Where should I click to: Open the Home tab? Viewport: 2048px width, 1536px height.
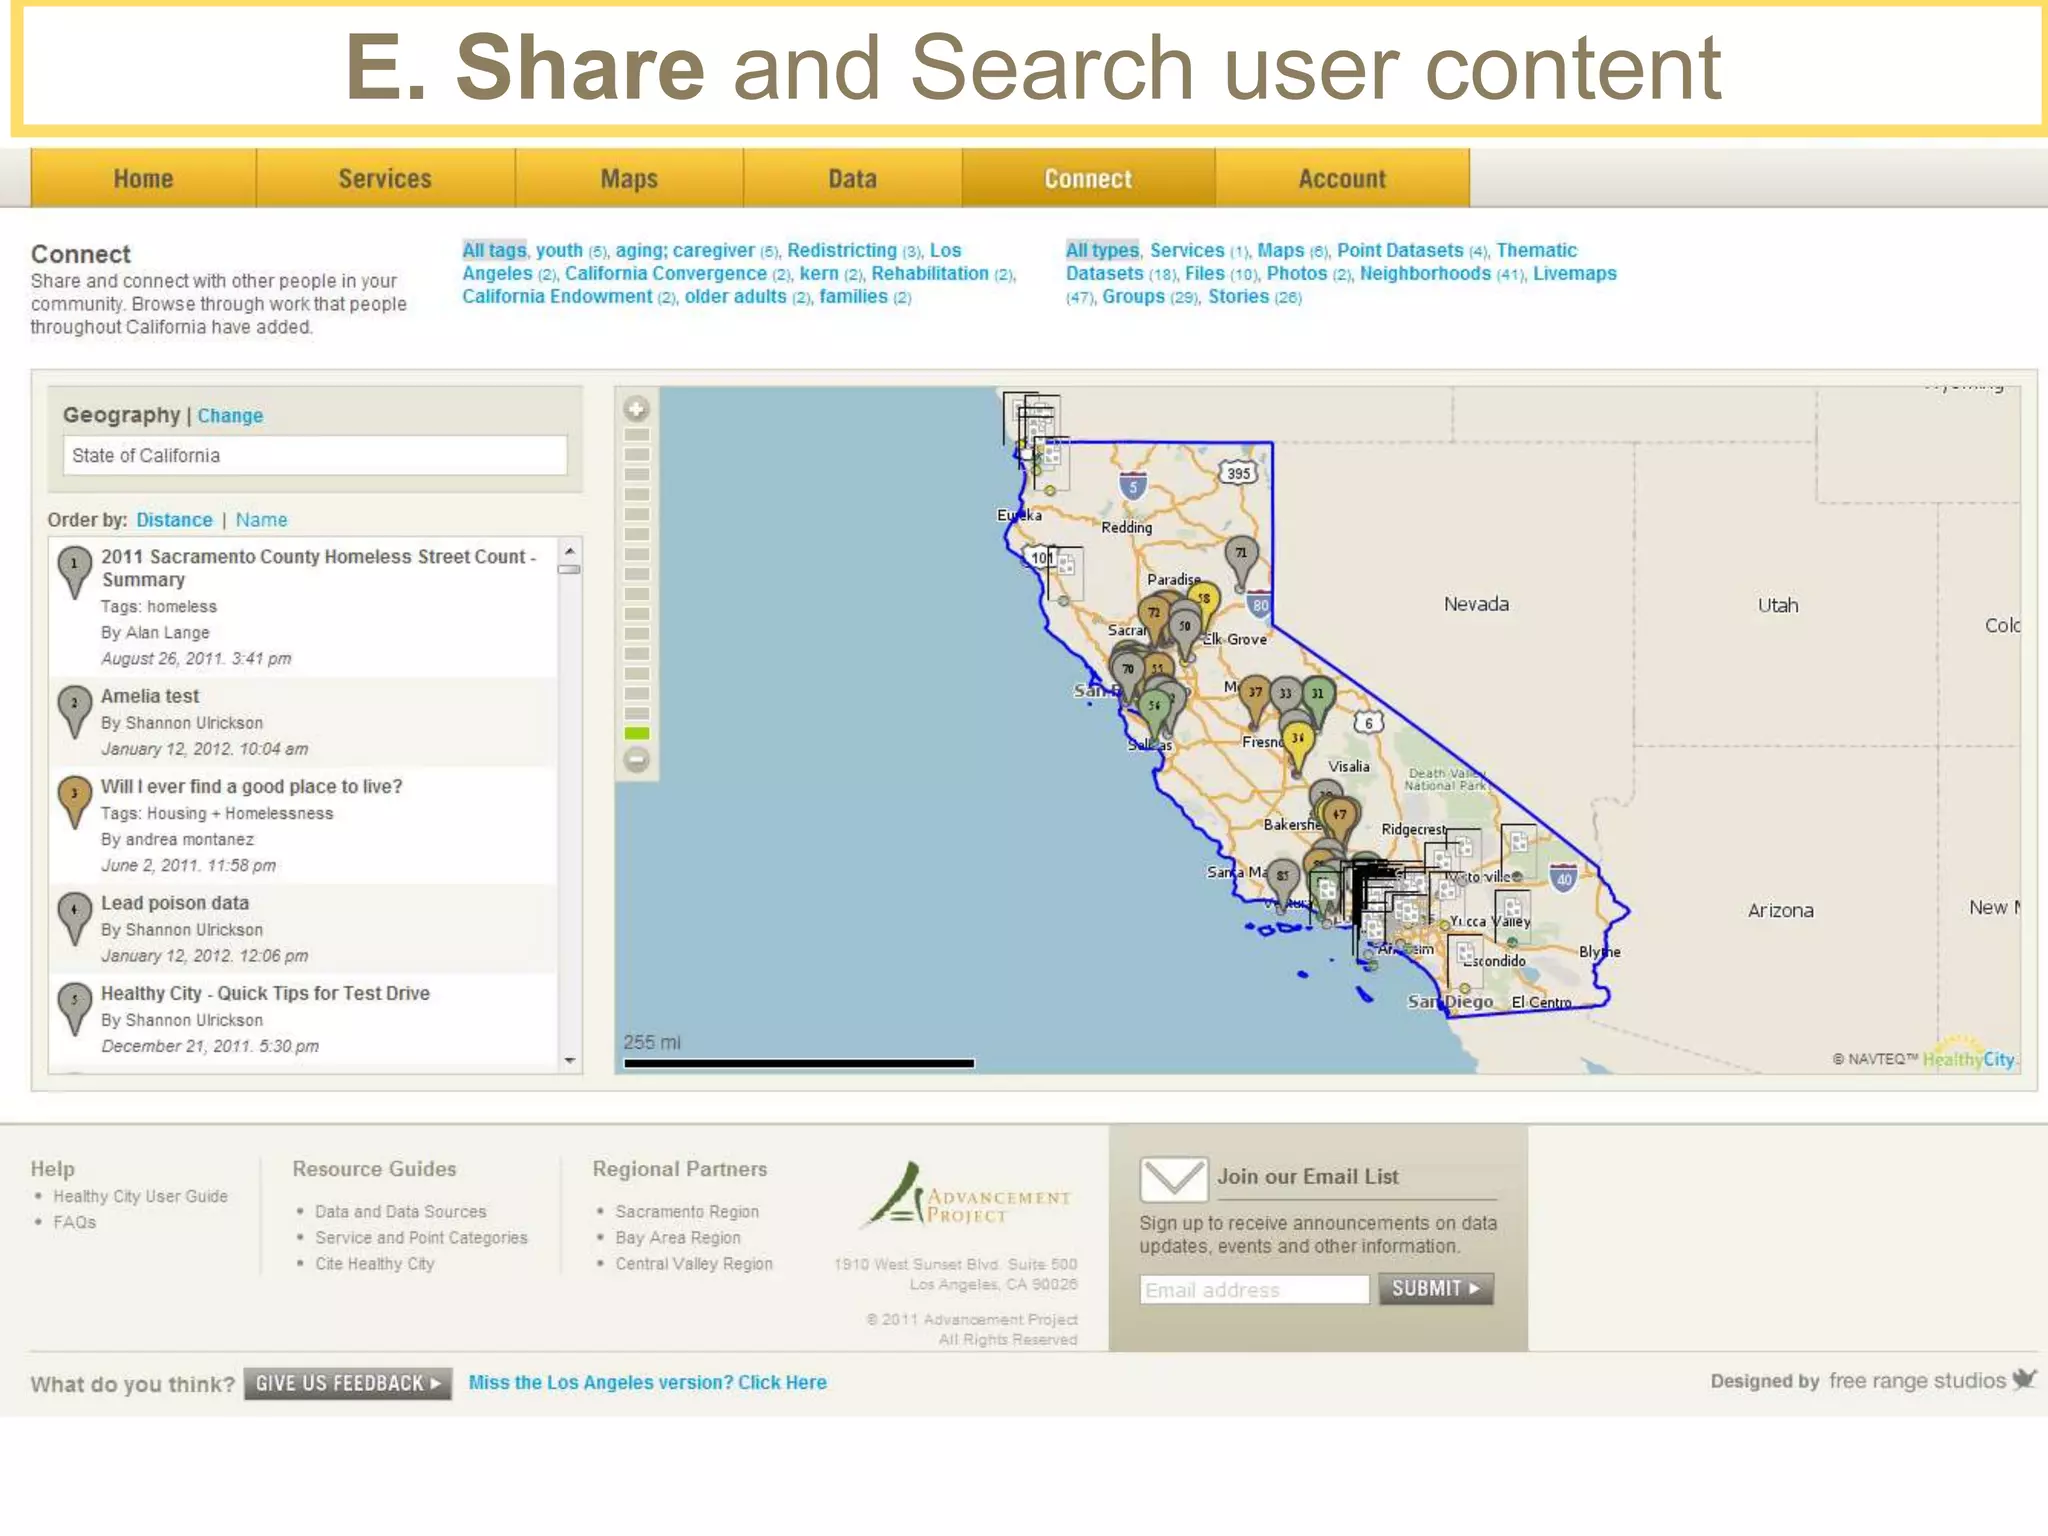pos(143,179)
